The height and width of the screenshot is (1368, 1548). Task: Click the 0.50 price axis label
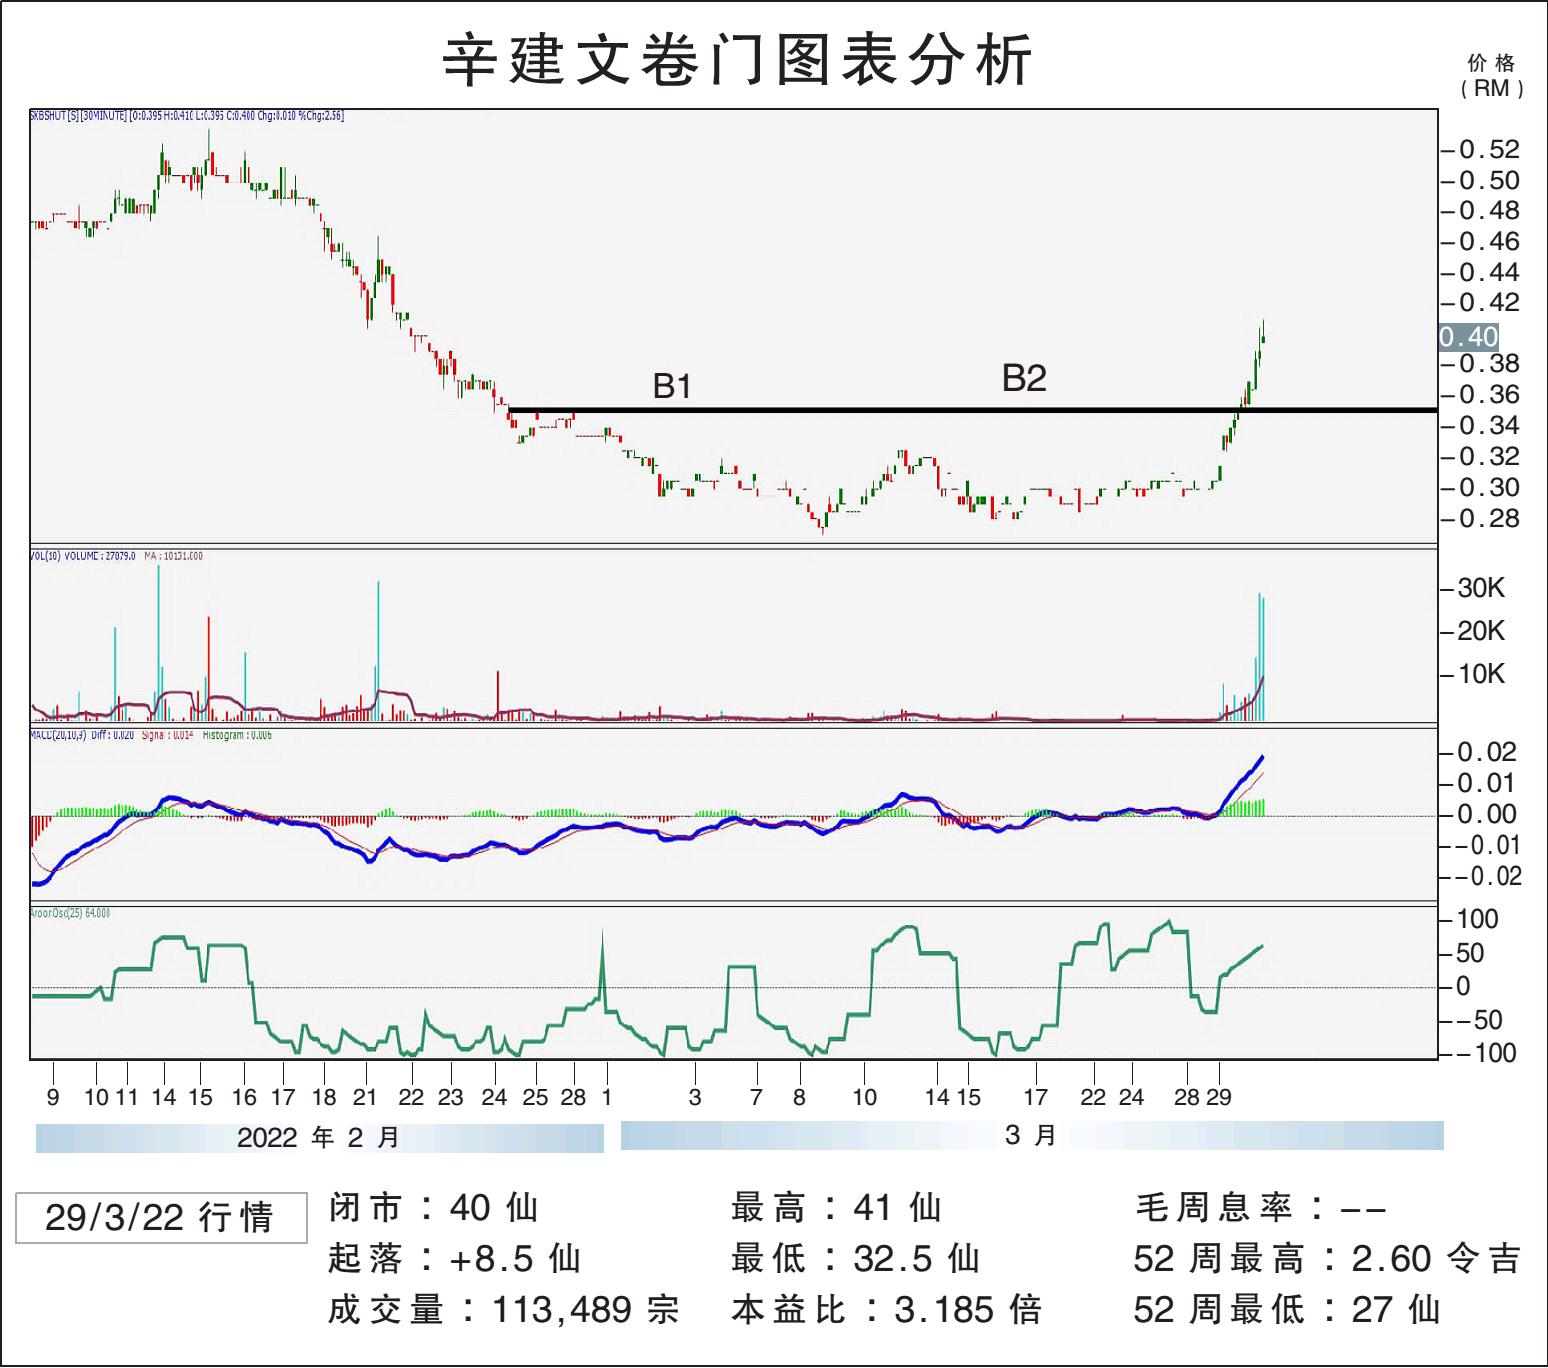(1489, 181)
